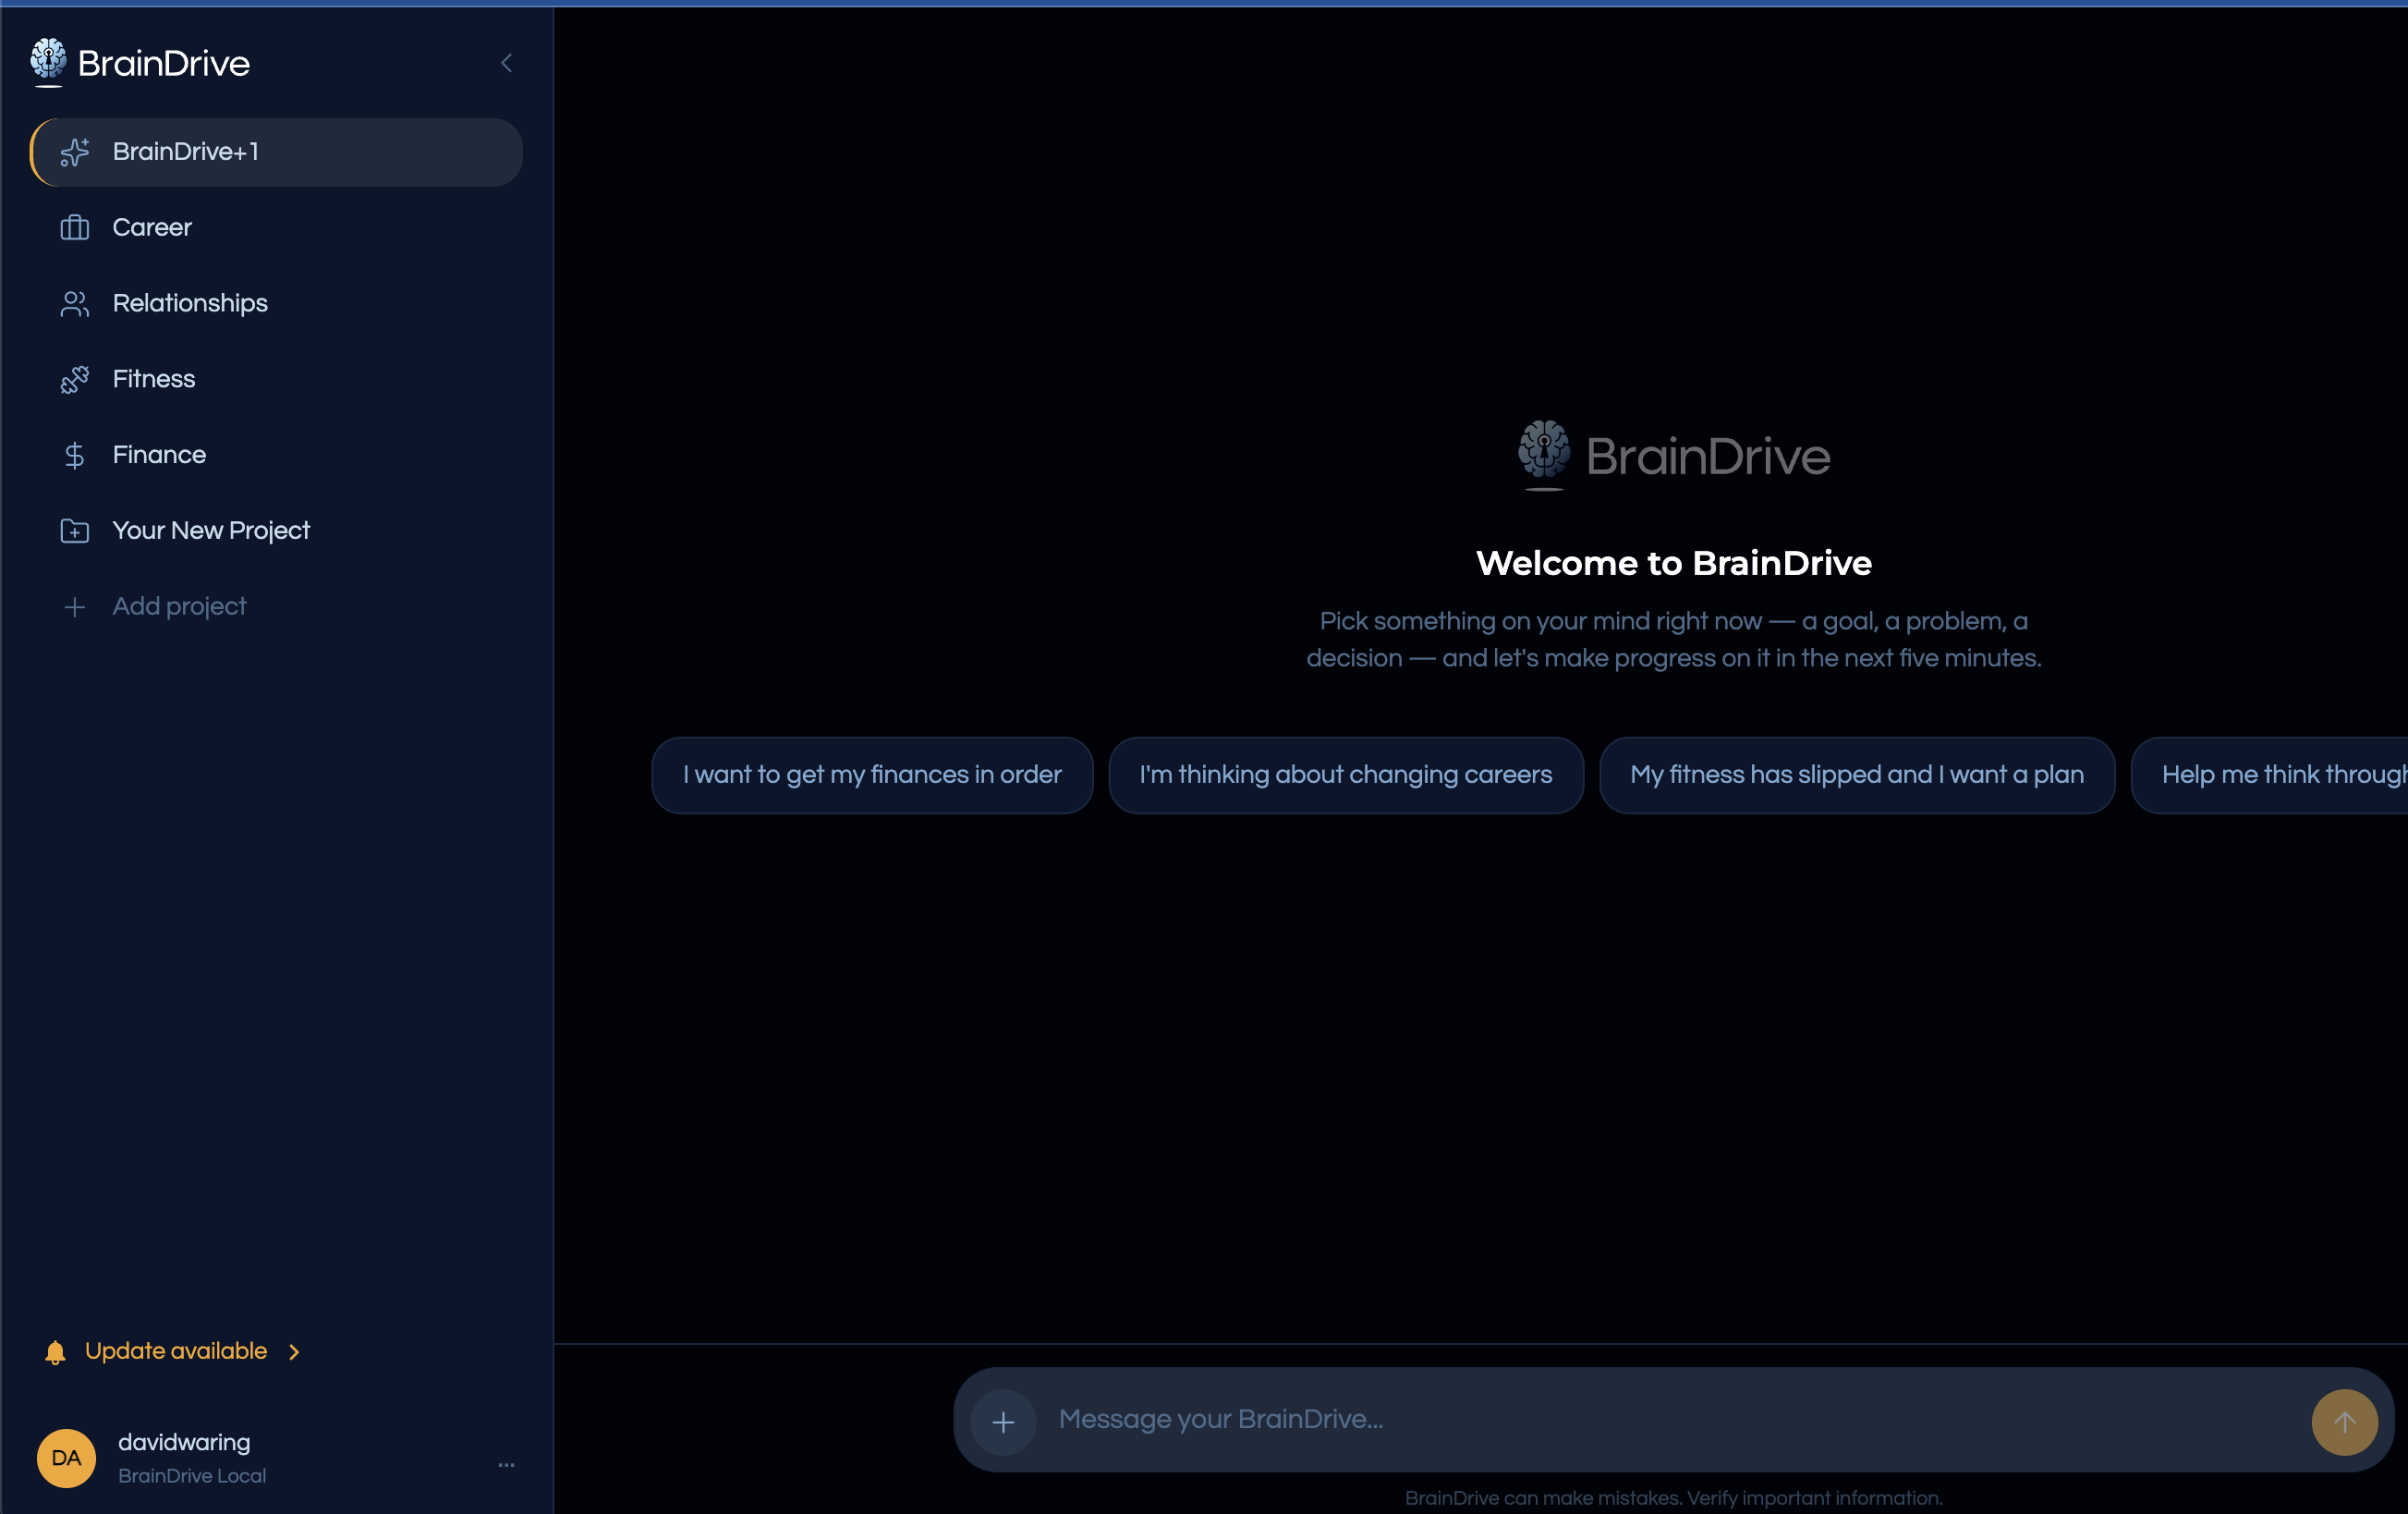Collapse the sidebar with the chevron

[x=507, y=63]
